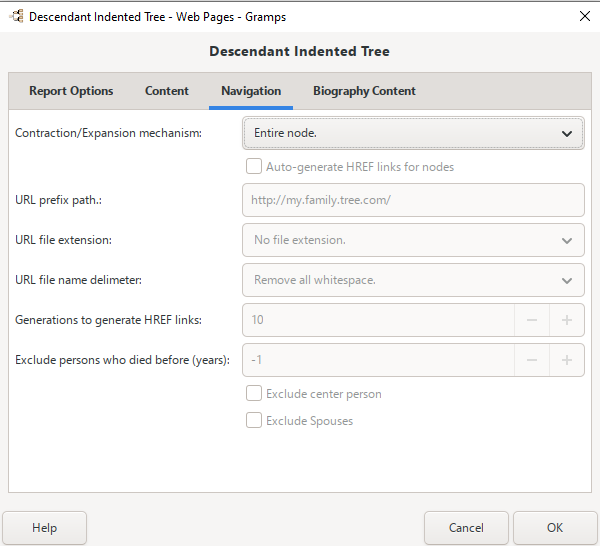Expand the URL file extension dropdown
The image size is (600, 546).
click(413, 240)
